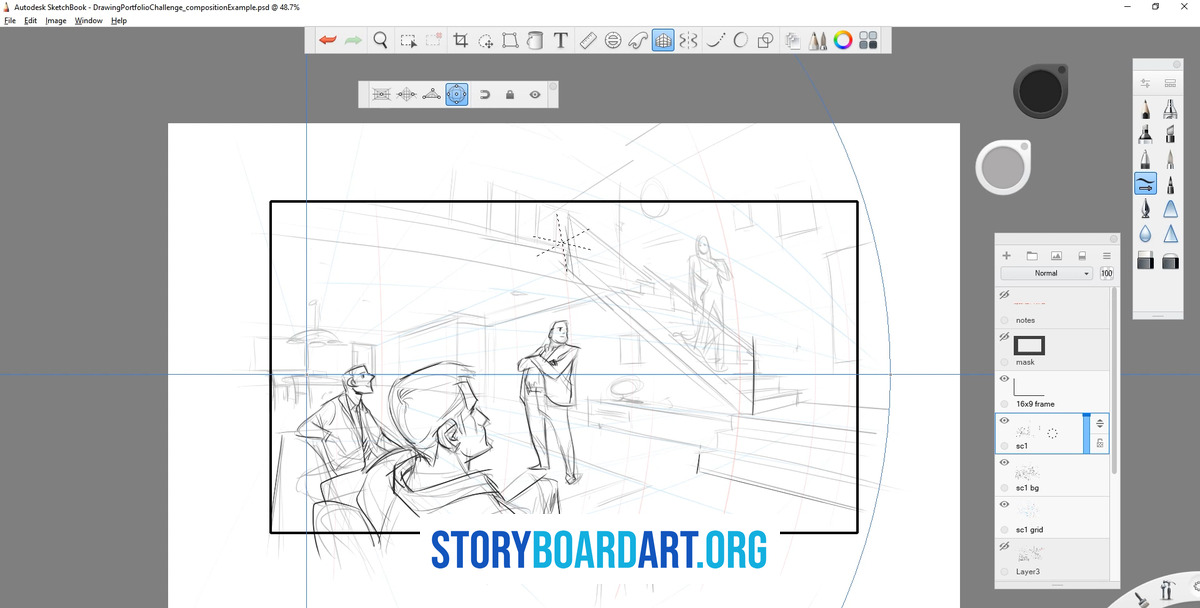Open the Help menu
This screenshot has width=1200, height=608.
tap(119, 20)
